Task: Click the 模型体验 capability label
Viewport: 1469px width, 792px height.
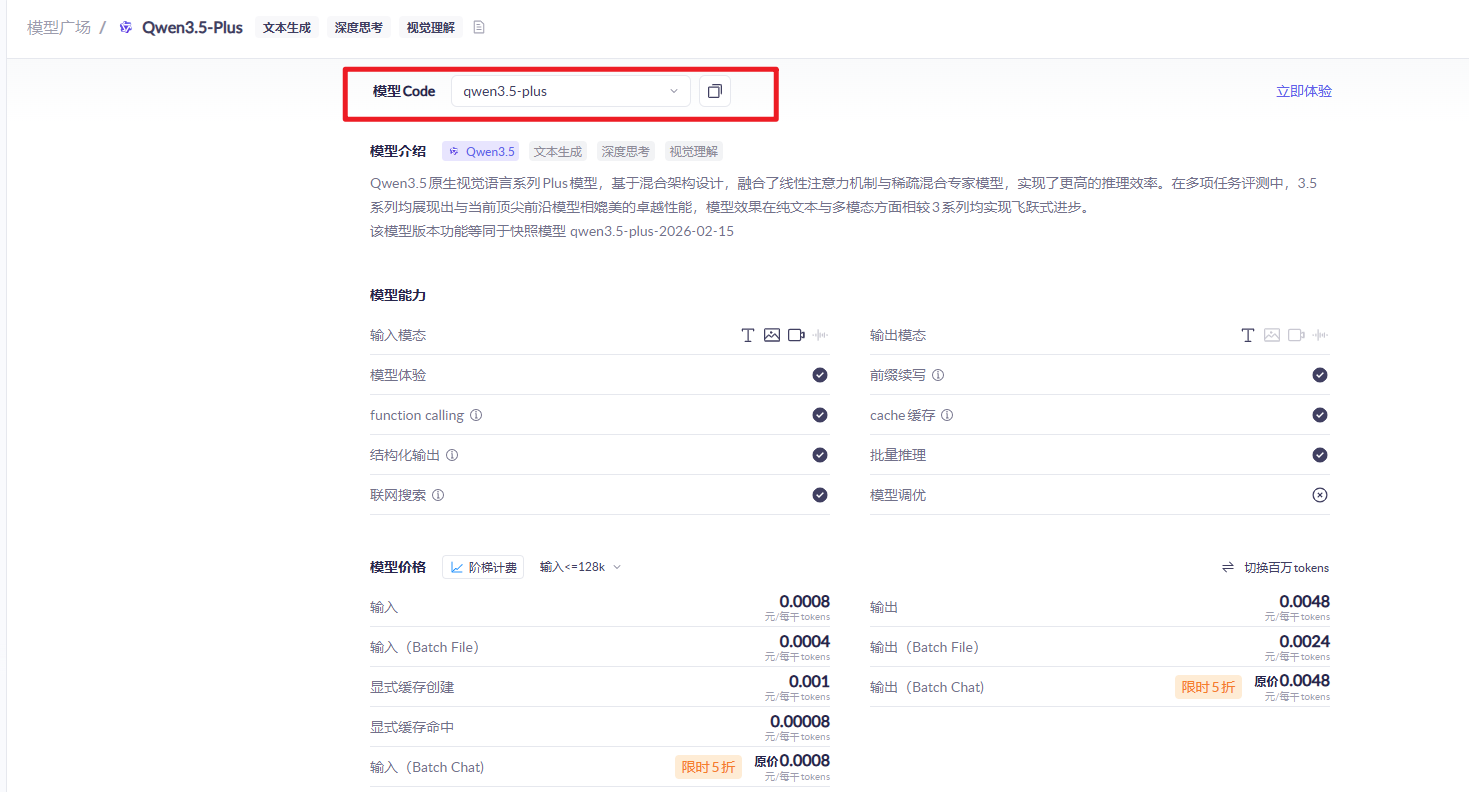Action: 398,375
